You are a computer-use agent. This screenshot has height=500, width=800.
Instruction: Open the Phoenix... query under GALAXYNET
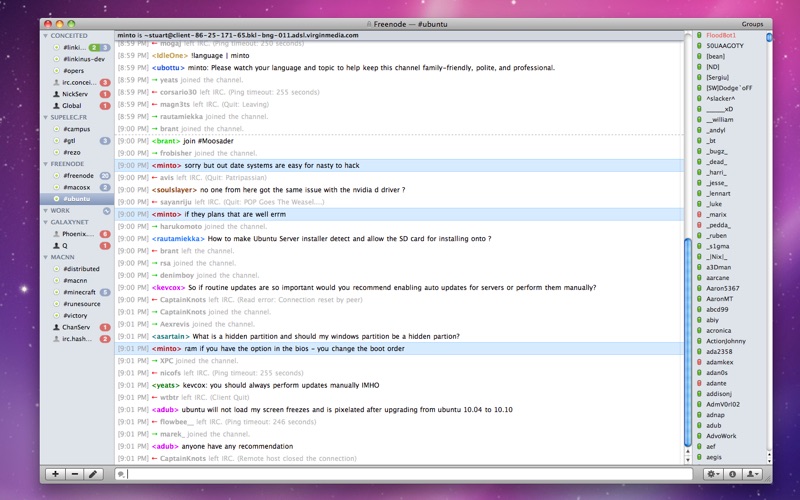[x=77, y=234]
